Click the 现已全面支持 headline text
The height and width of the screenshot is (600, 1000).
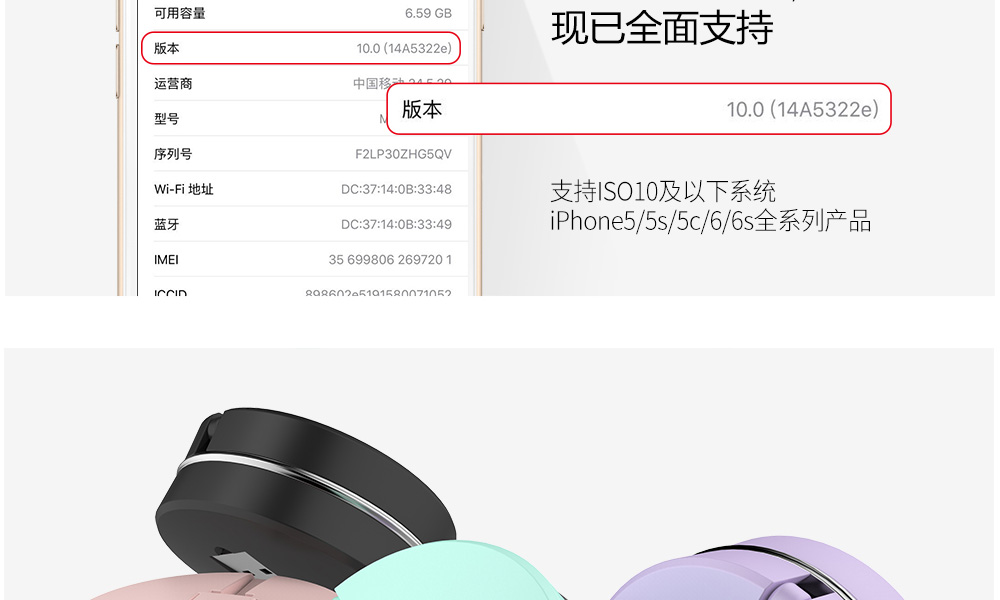coord(662,27)
